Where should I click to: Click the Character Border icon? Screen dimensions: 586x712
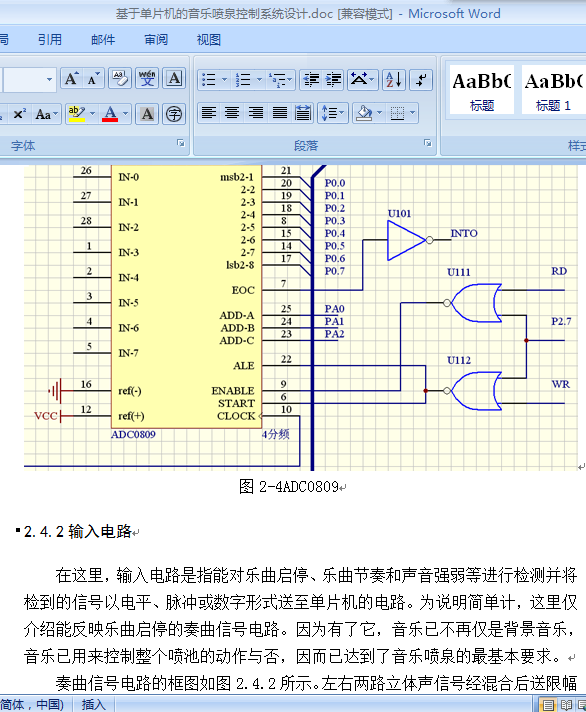[174, 79]
